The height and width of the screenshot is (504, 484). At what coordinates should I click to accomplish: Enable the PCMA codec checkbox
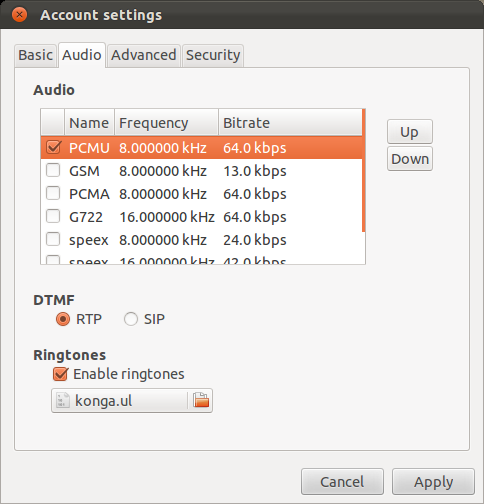[53, 193]
